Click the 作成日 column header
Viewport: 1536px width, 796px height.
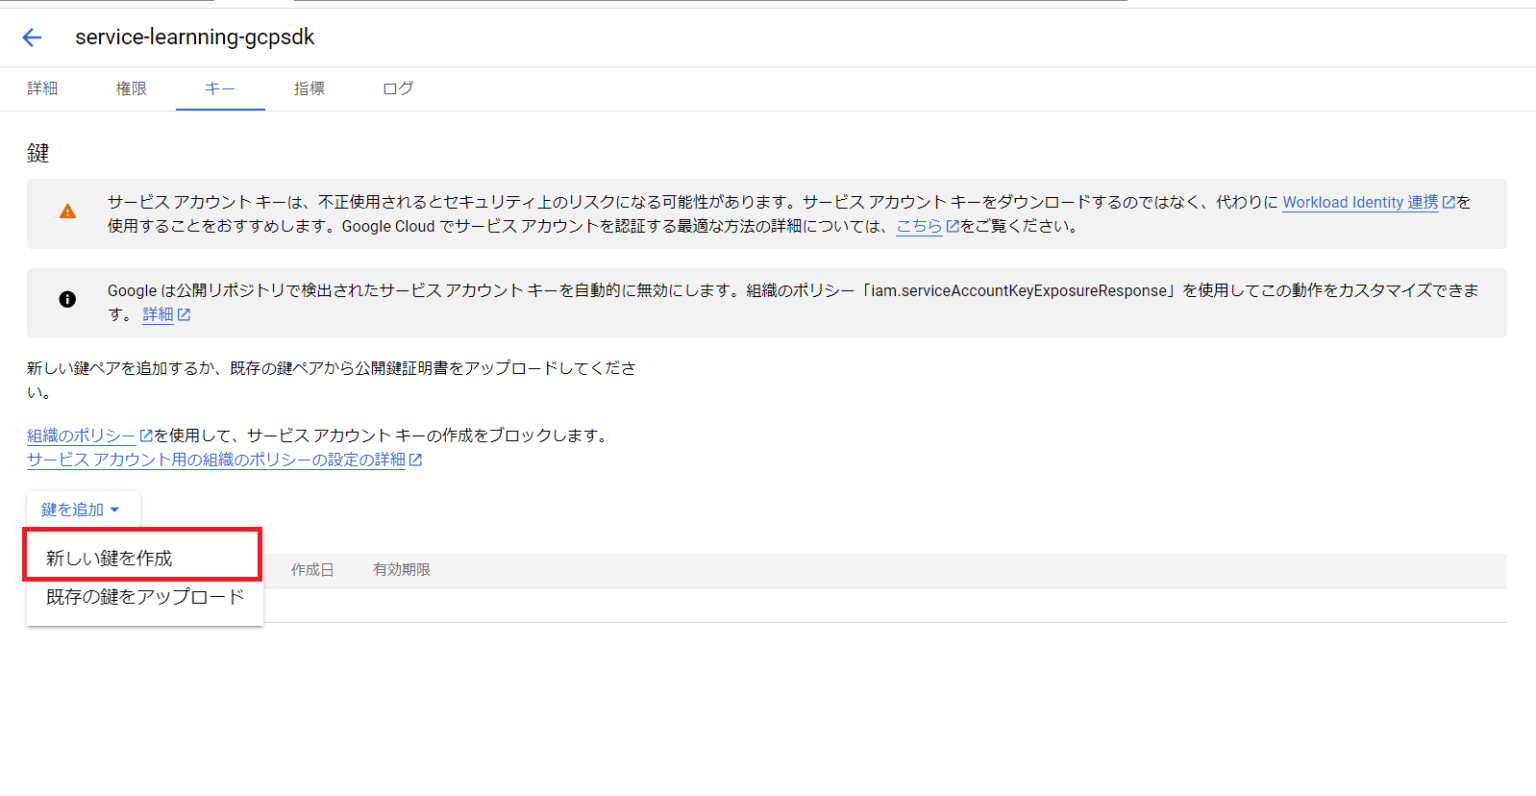[x=313, y=569]
